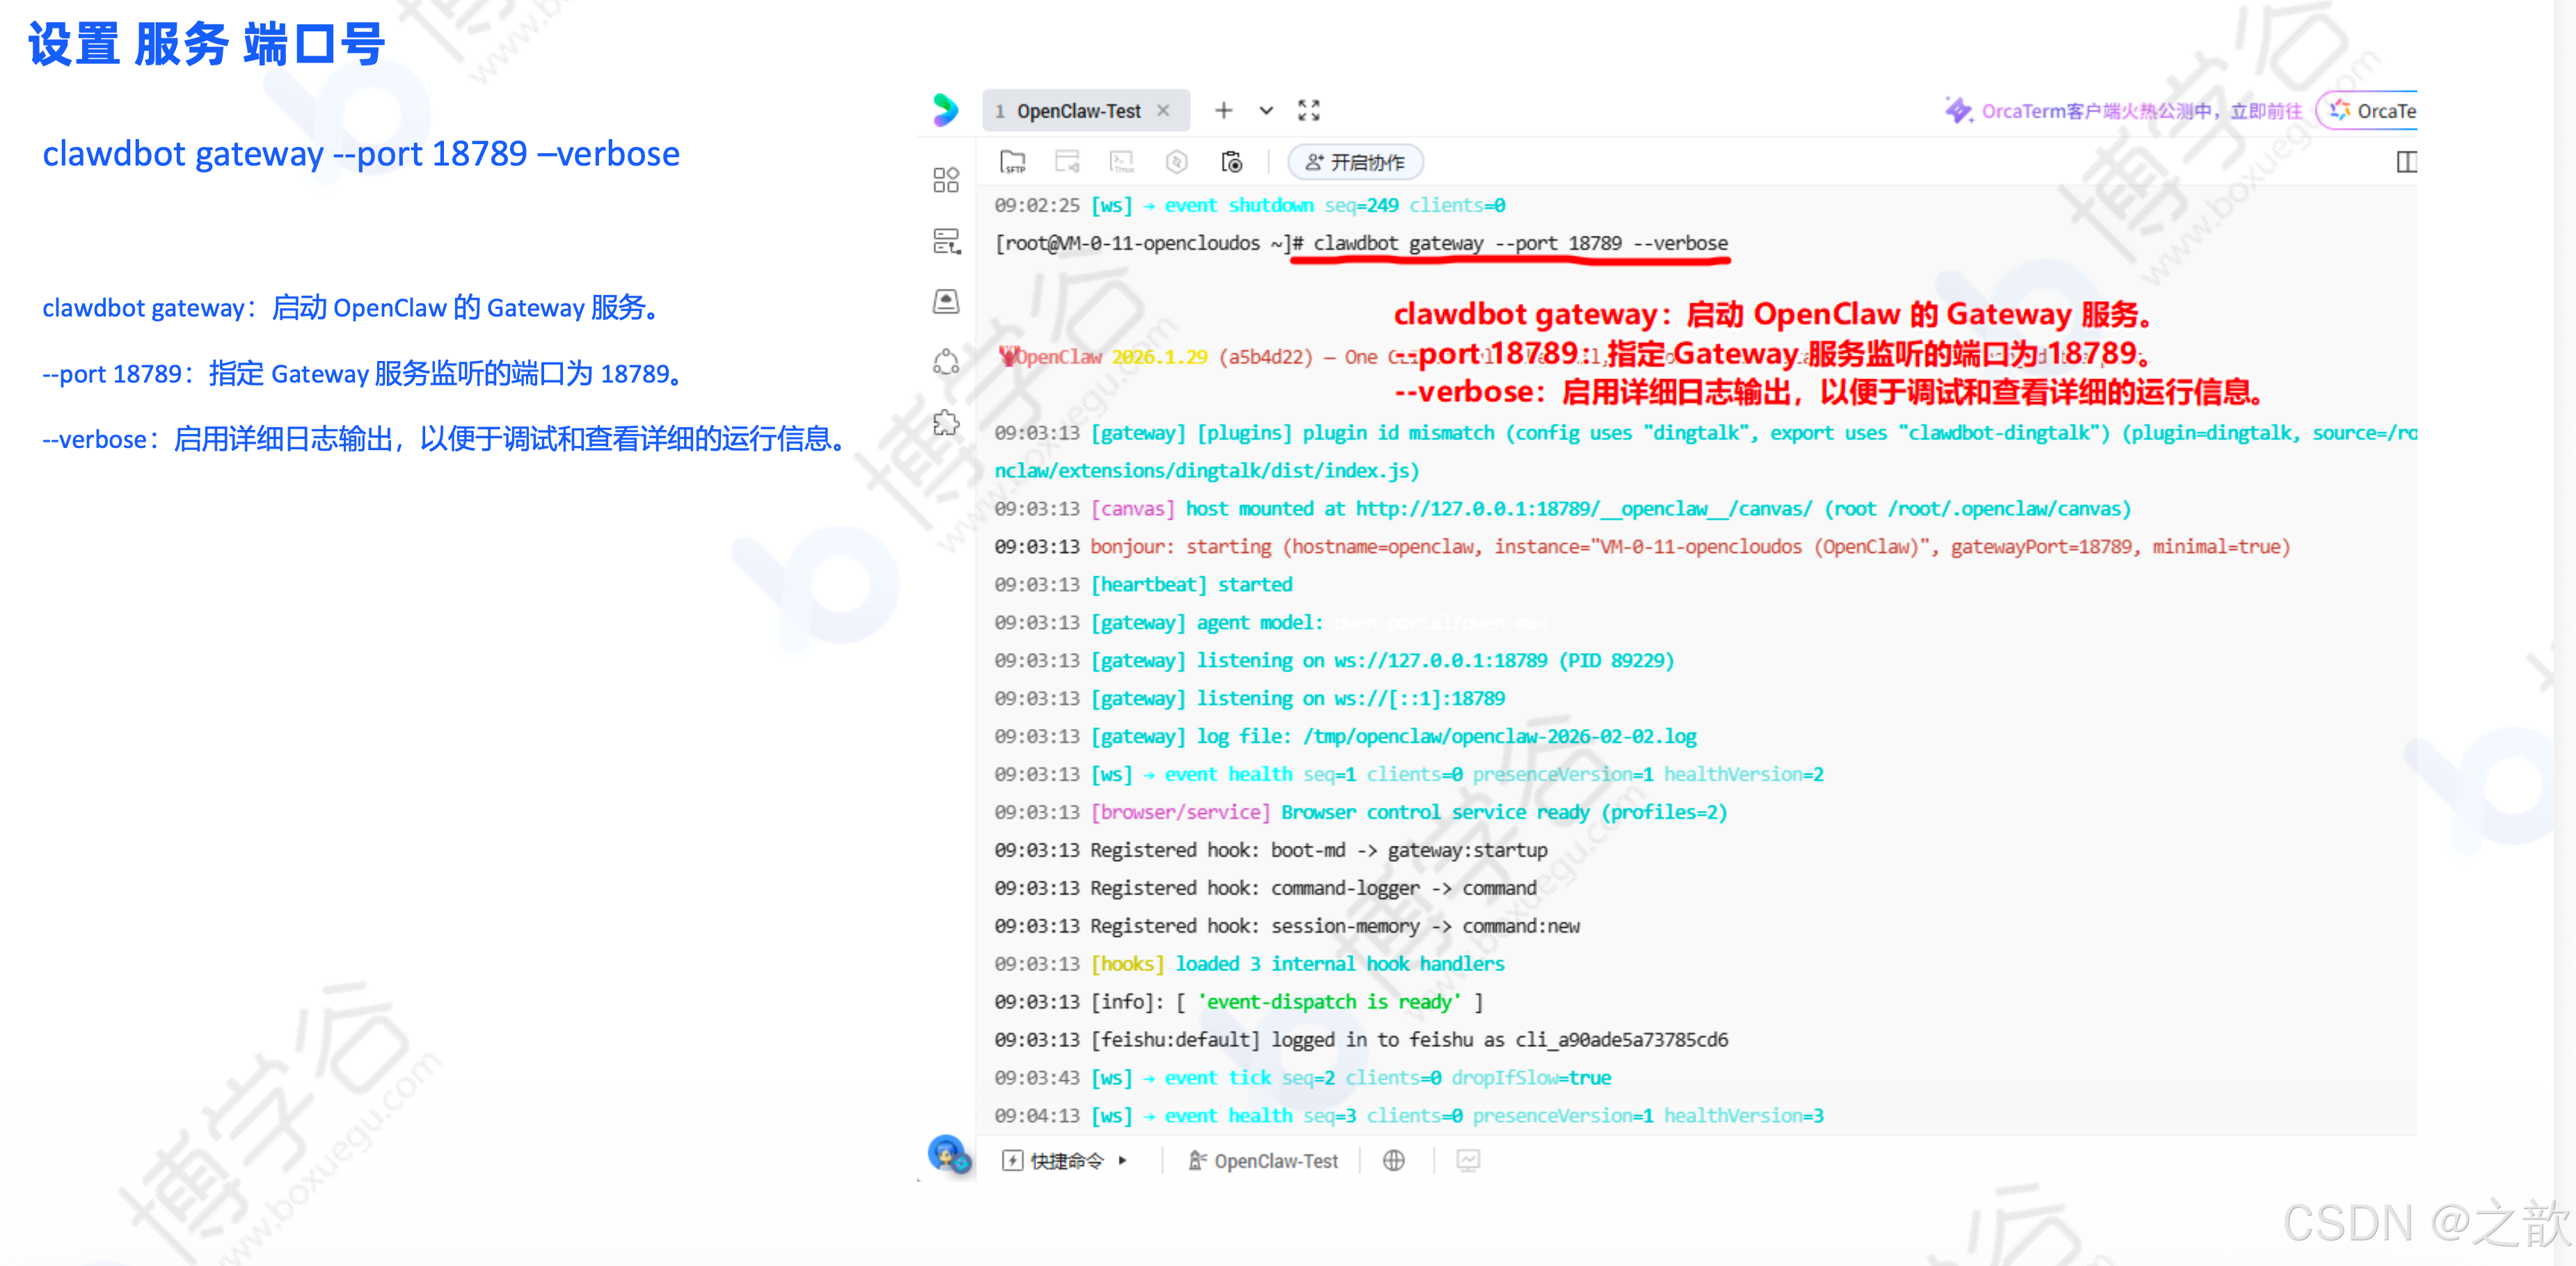Toggle the split panel layout icon
2576x1266 pixels.
coord(2406,162)
